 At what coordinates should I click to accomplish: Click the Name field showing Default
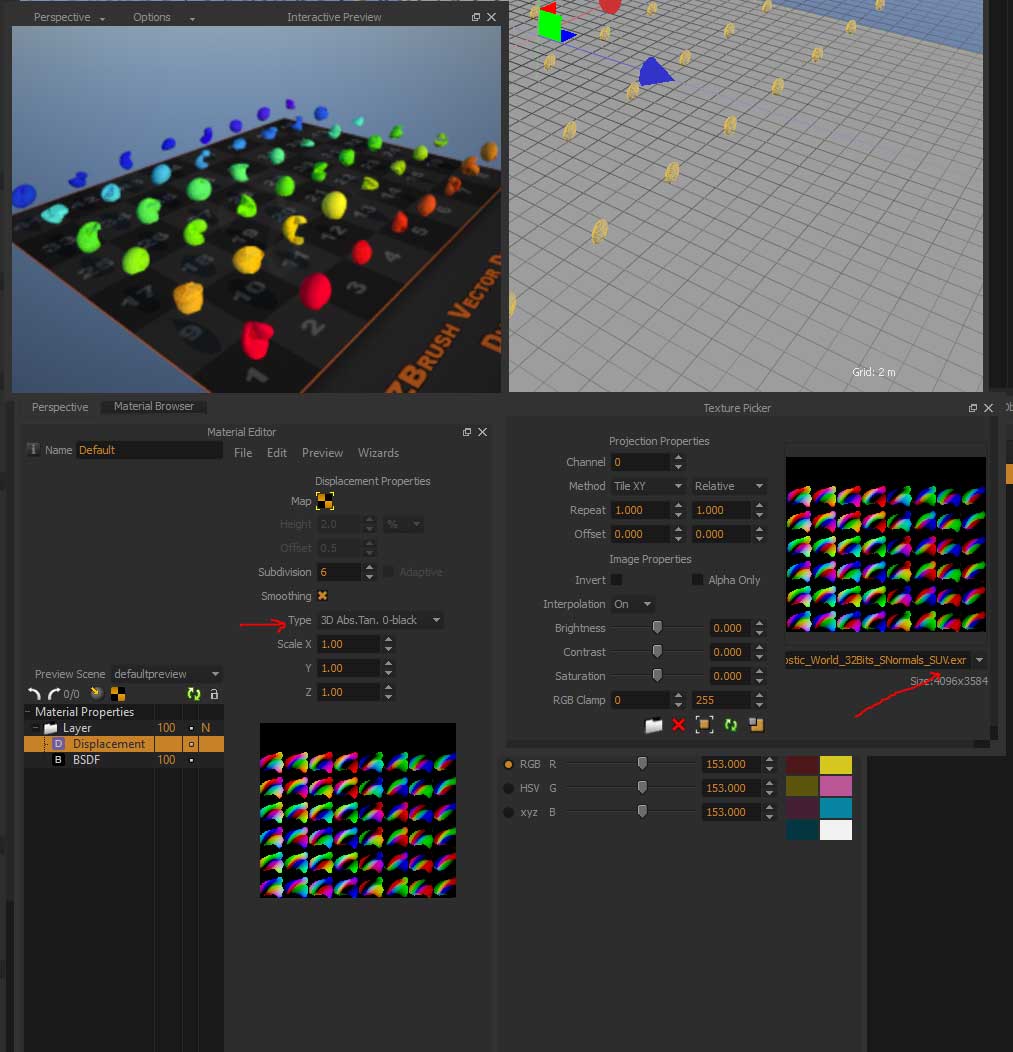148,451
